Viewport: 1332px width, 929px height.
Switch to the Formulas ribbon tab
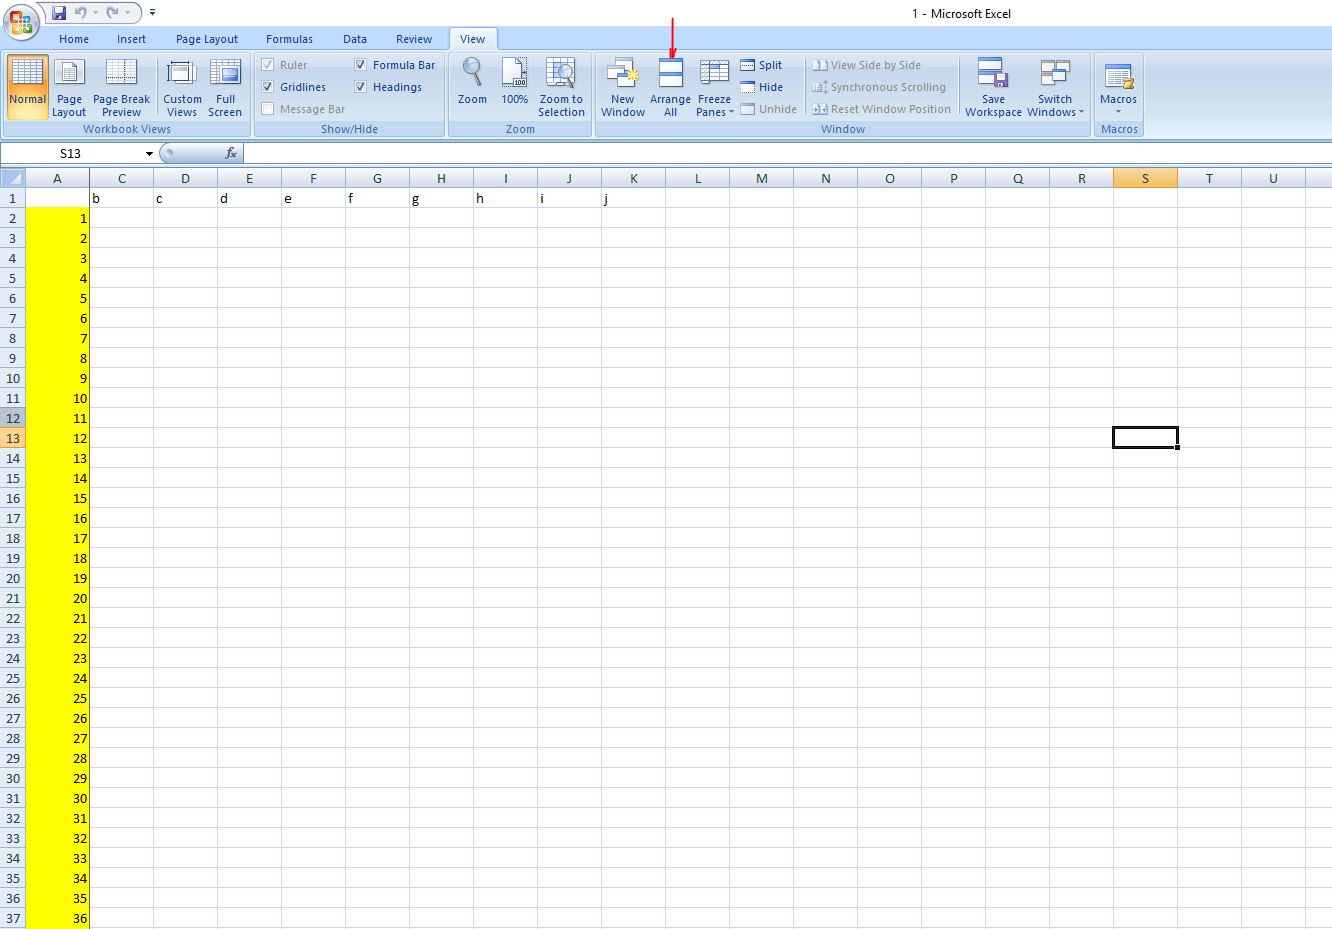coord(289,39)
